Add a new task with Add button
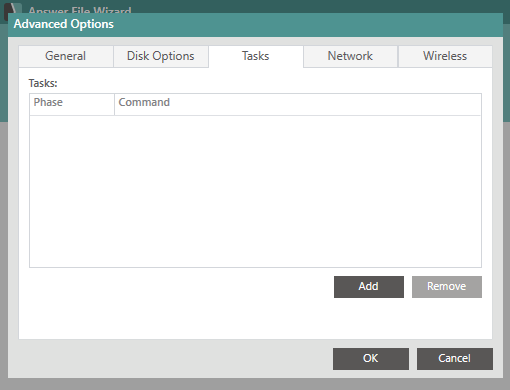The image size is (510, 390). tap(369, 287)
